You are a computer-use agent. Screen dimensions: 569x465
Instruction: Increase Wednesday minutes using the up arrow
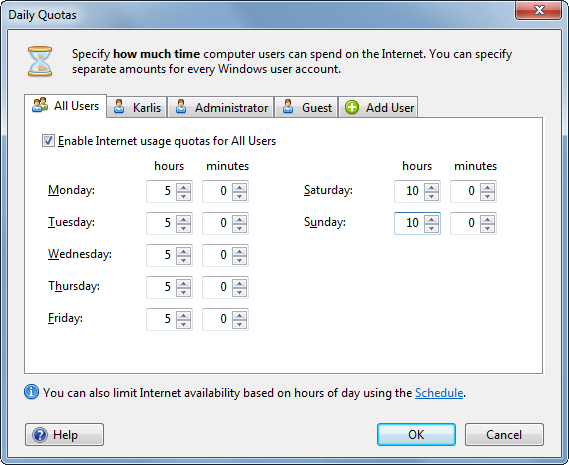(x=240, y=251)
